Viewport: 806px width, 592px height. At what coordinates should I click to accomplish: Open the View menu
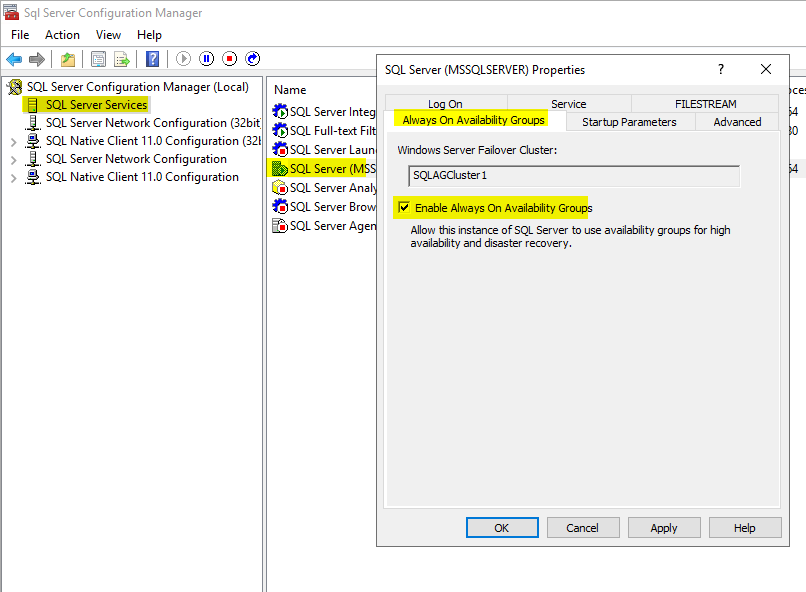pos(108,35)
